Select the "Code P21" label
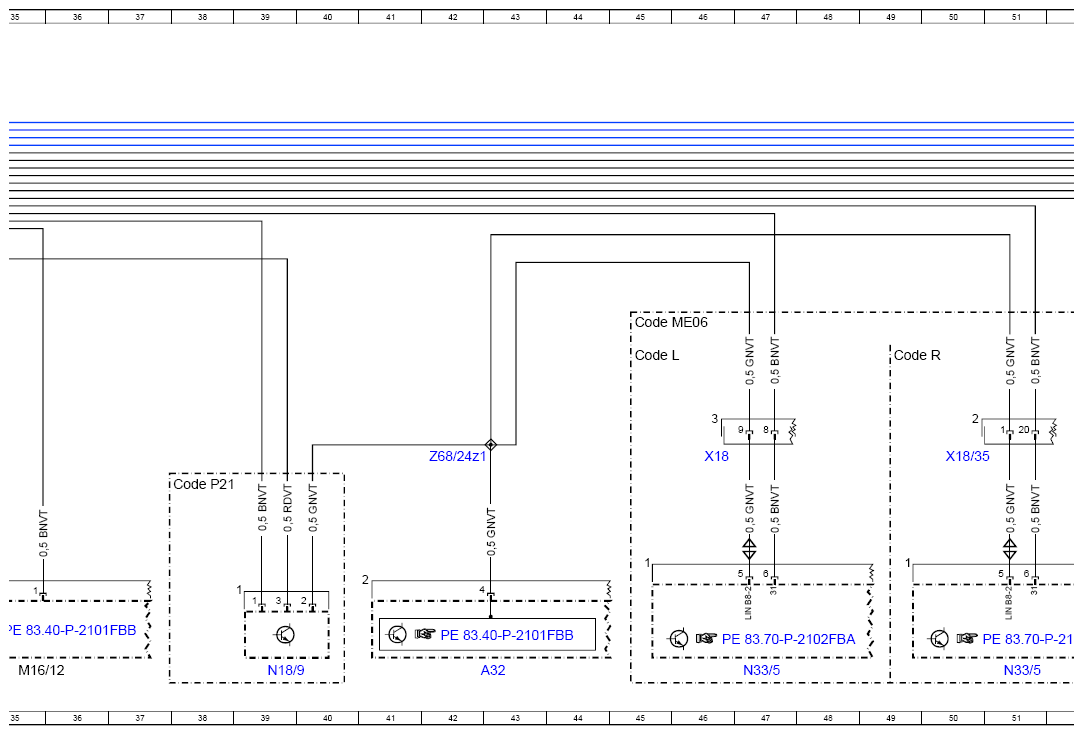The width and height of the screenshot is (1083, 735). 204,484
